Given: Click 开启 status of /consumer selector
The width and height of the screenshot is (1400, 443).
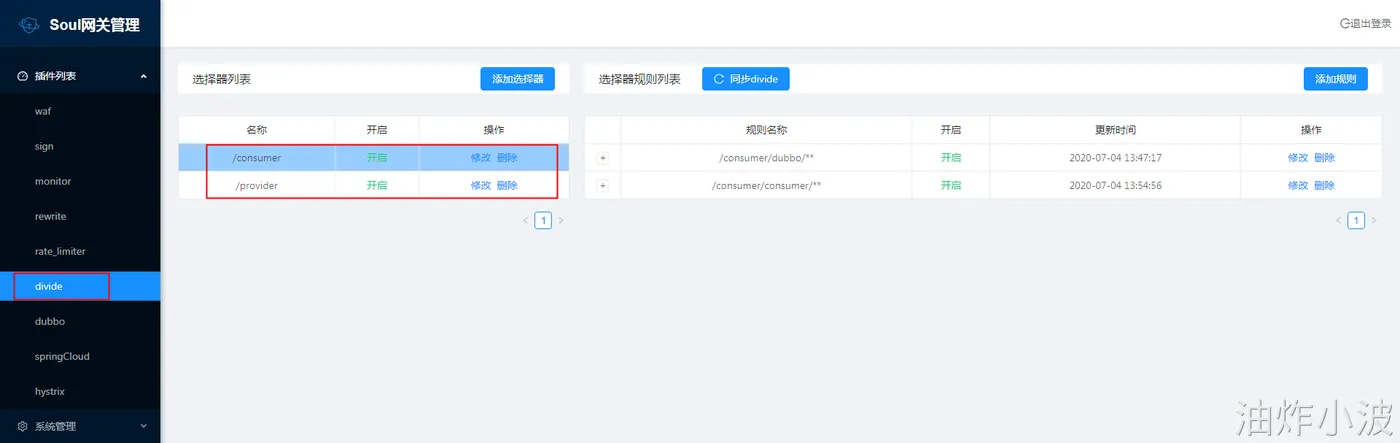Looking at the screenshot, I should tap(377, 158).
